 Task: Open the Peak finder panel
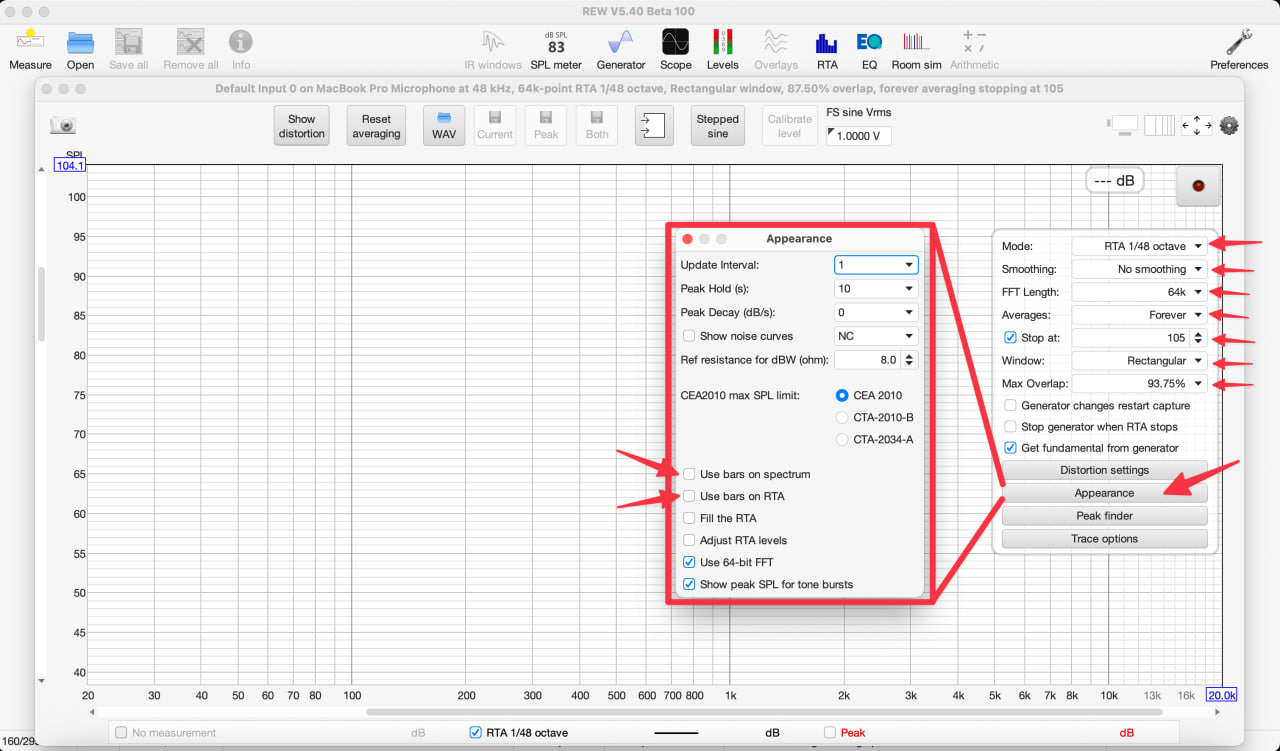pos(1104,516)
